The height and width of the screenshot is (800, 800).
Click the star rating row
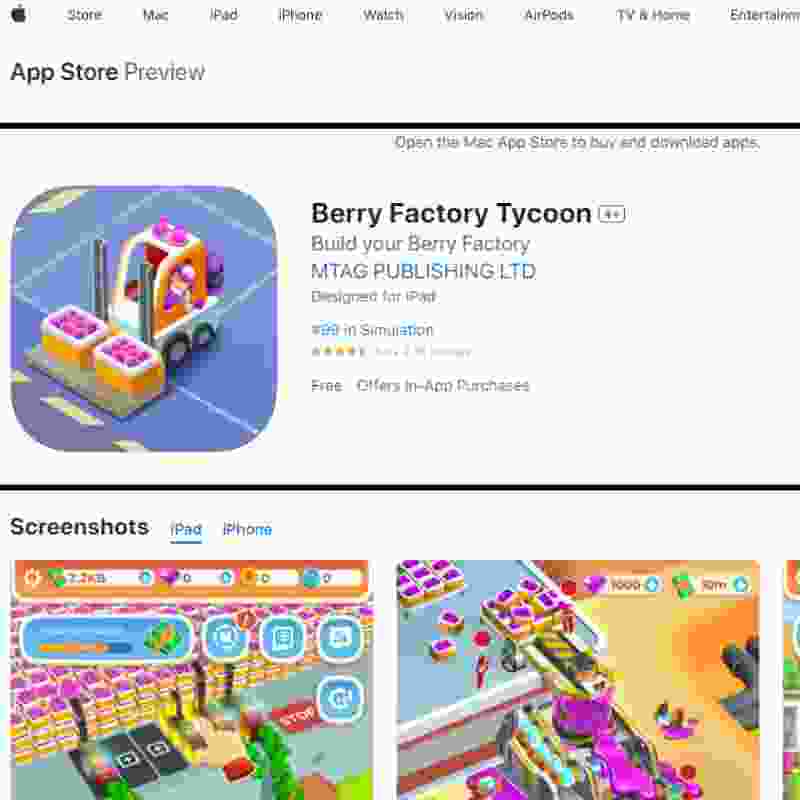[x=391, y=352]
